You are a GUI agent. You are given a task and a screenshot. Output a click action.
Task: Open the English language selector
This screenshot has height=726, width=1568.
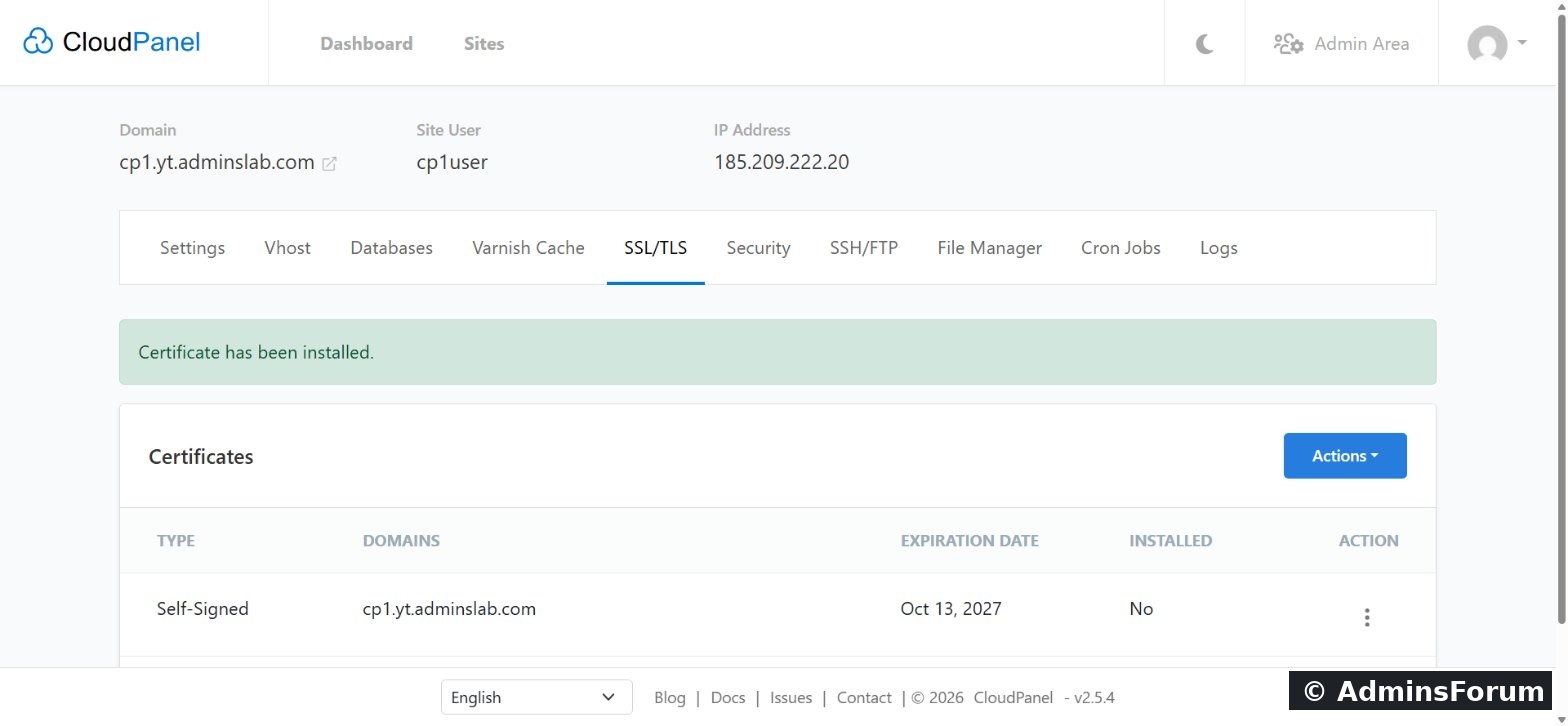click(536, 697)
